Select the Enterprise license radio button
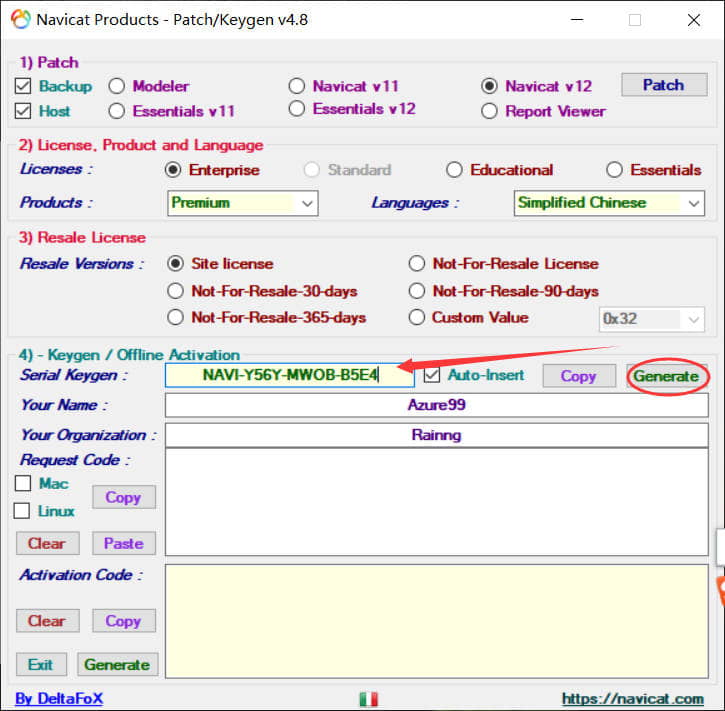This screenshot has height=711, width=725. pos(173,170)
